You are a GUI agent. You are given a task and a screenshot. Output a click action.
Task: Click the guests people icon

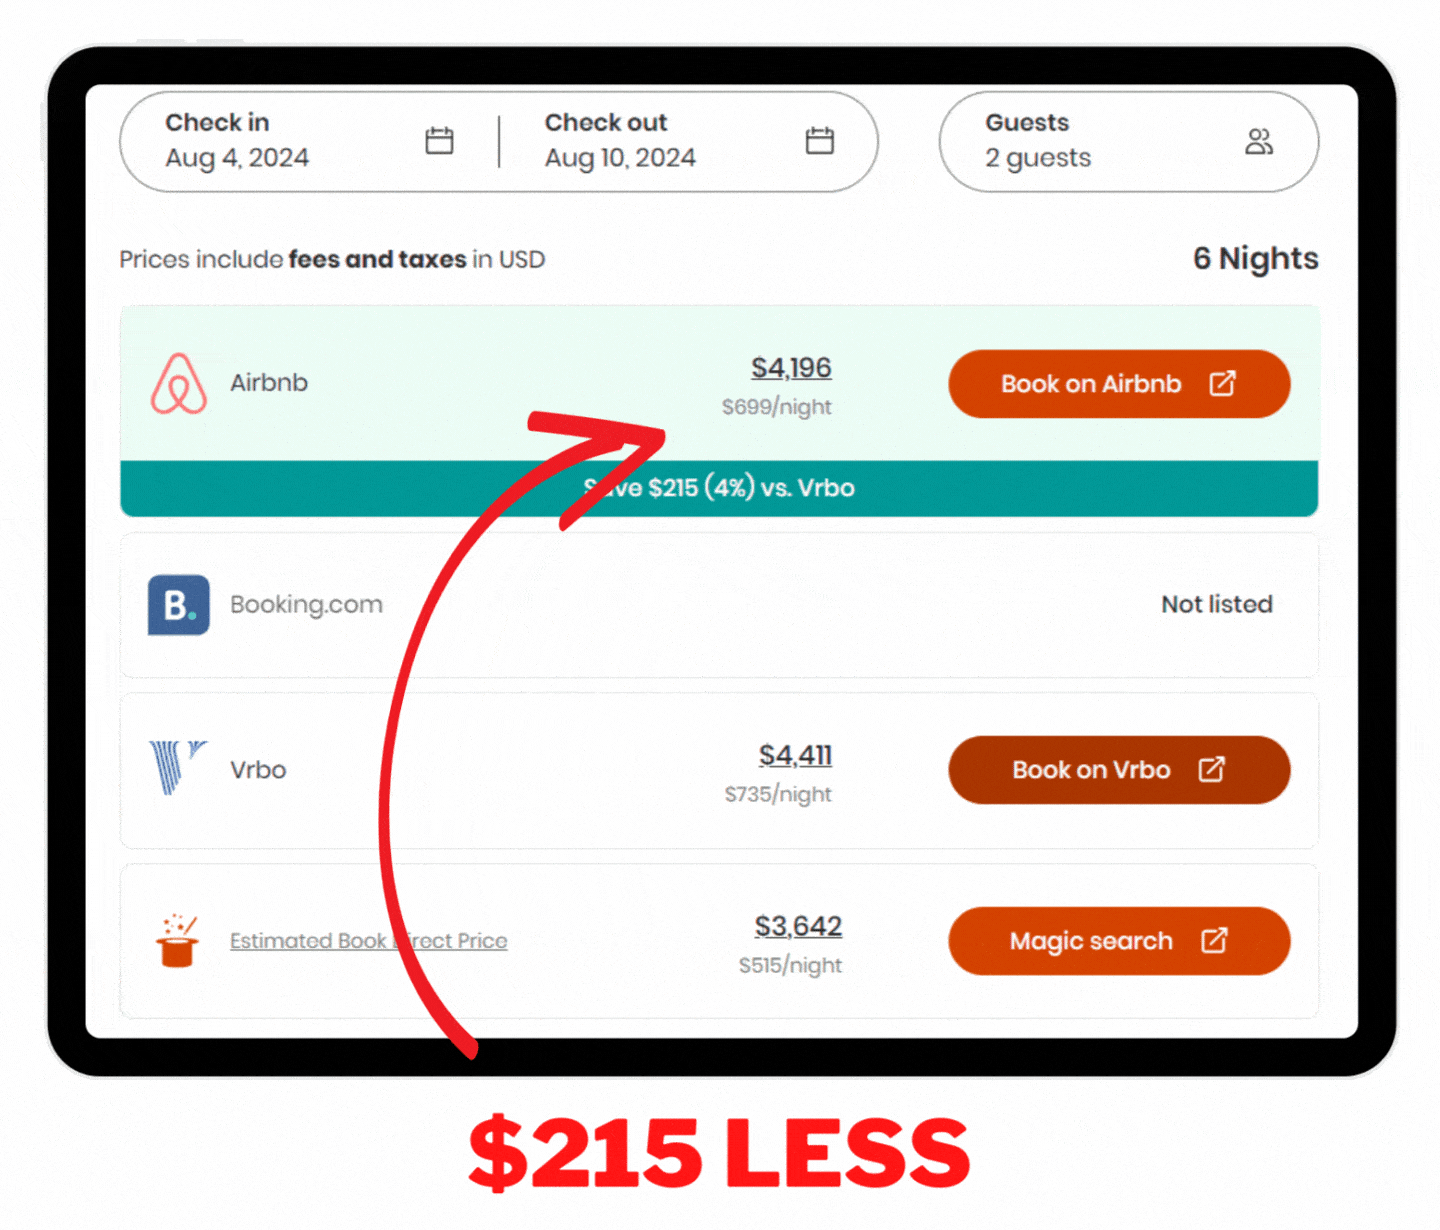[1258, 142]
